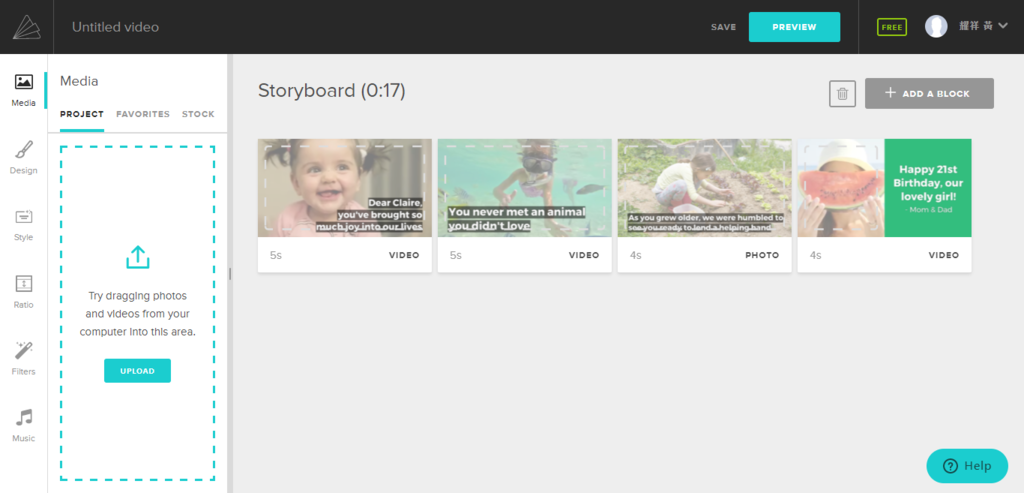Click the SAVE button

pos(724,27)
